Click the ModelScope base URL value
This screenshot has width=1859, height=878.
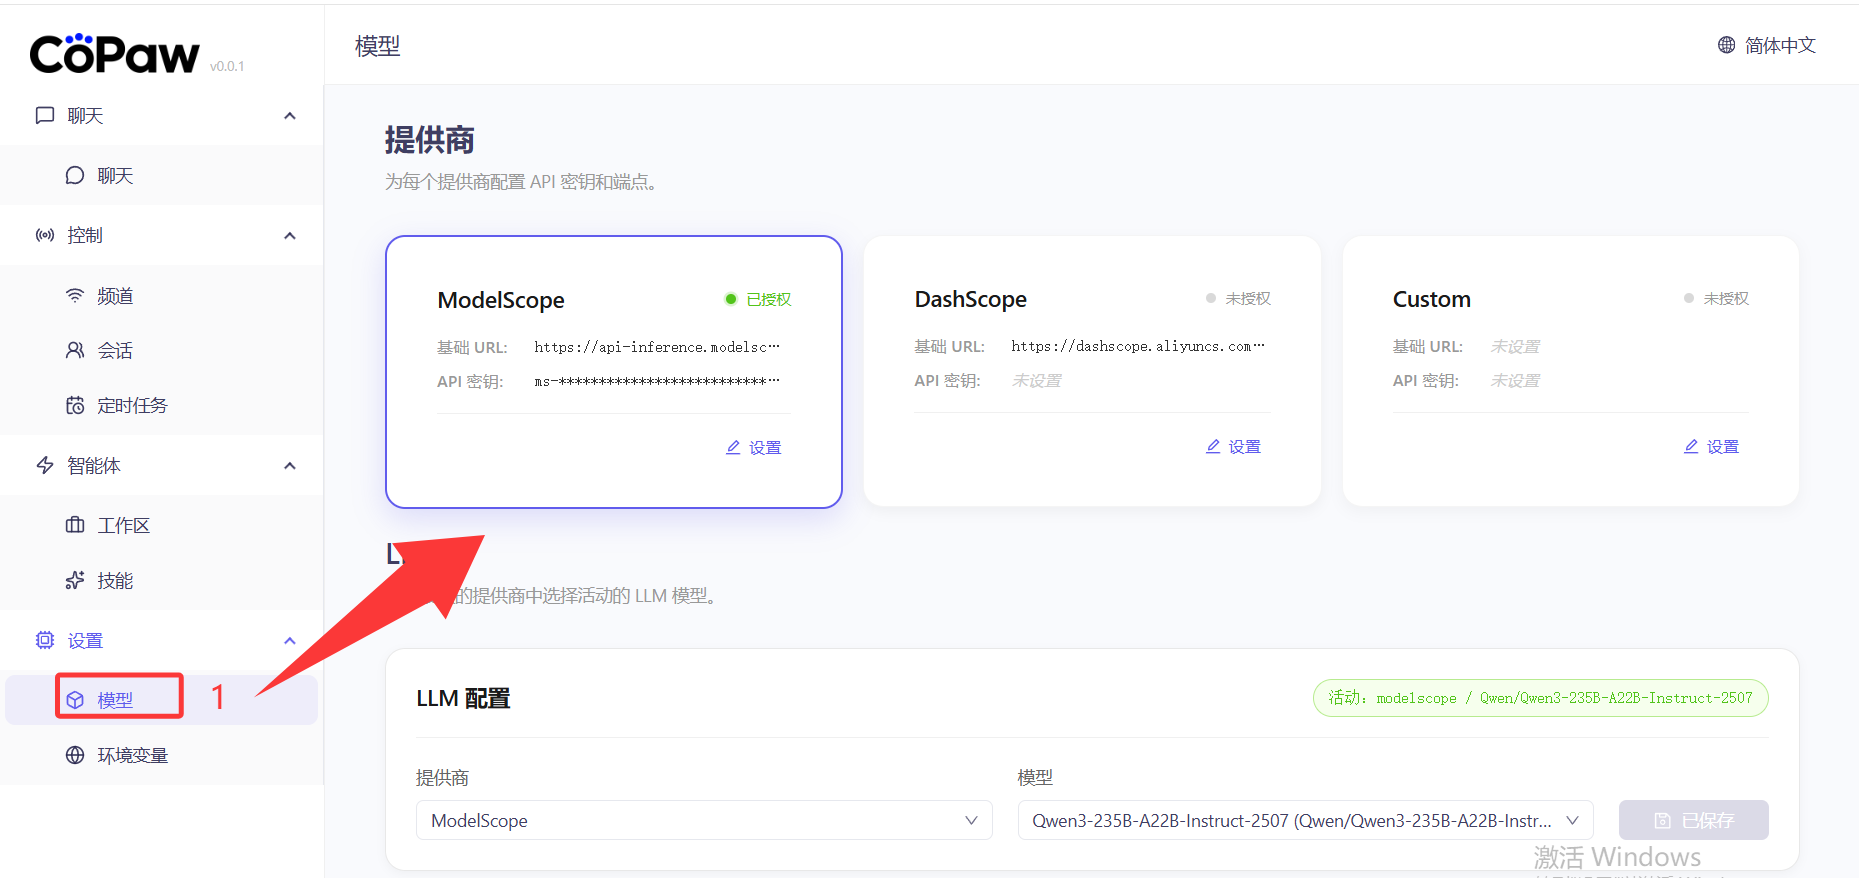(x=657, y=347)
